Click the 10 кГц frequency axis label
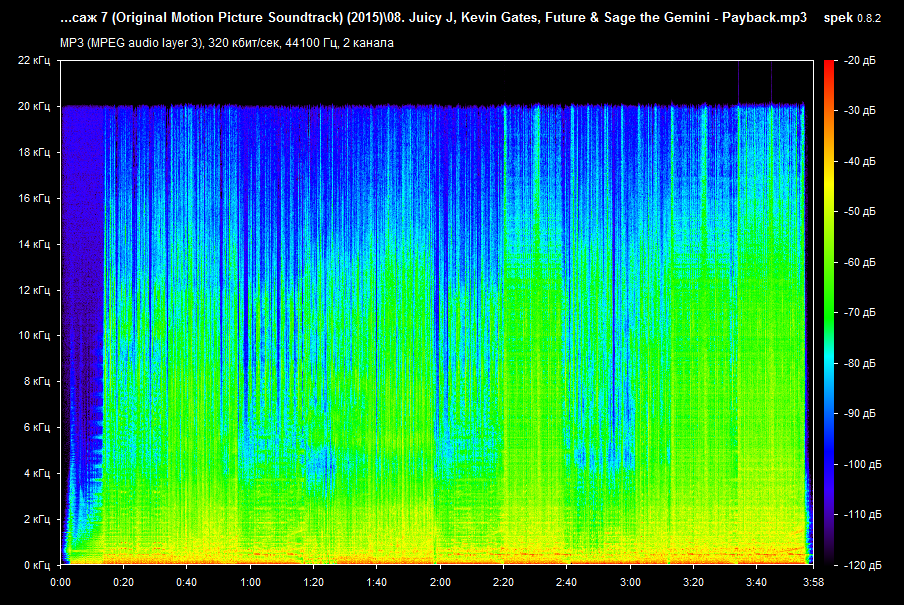The image size is (904, 605). click(32, 336)
